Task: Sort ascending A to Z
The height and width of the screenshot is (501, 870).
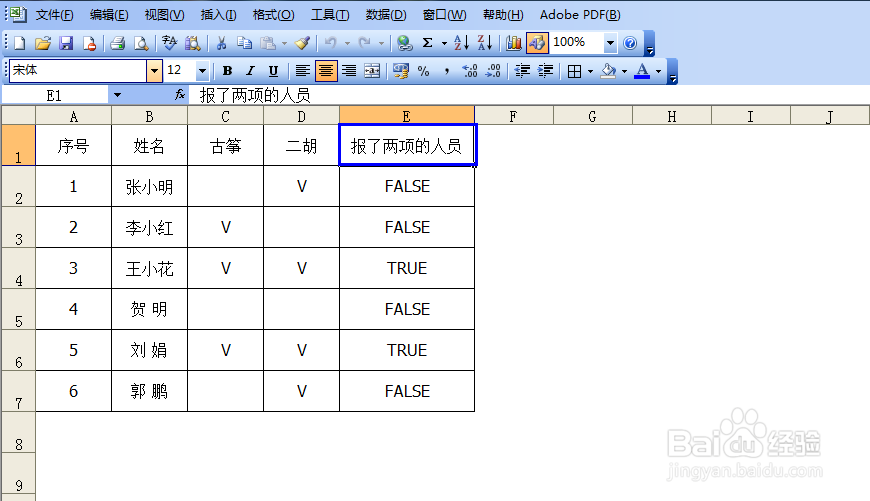Action: coord(462,43)
